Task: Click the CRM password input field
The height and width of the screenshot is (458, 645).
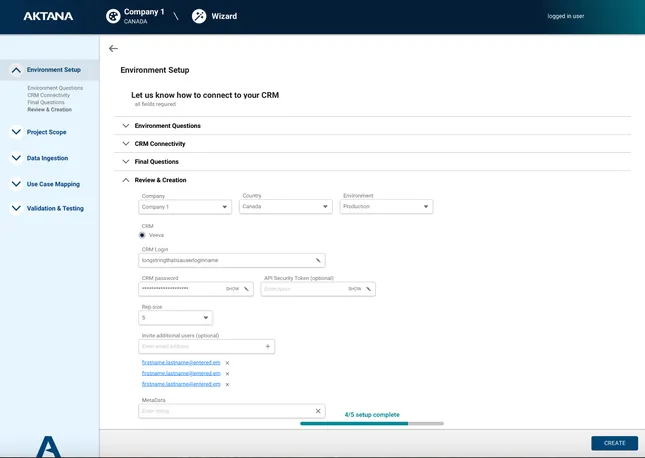Action: 196,289
